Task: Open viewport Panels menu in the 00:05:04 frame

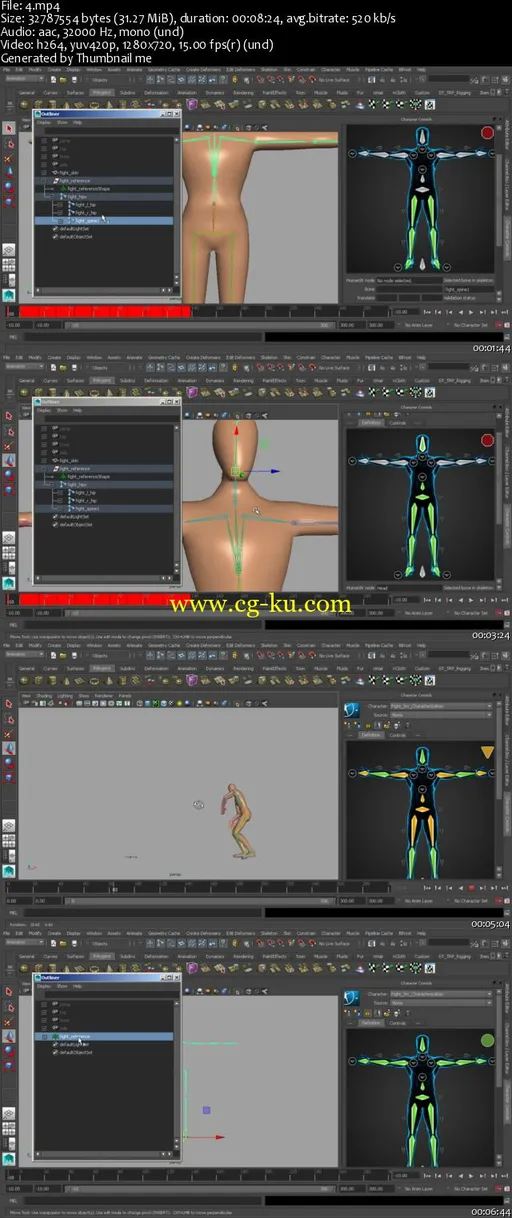Action: click(125, 696)
